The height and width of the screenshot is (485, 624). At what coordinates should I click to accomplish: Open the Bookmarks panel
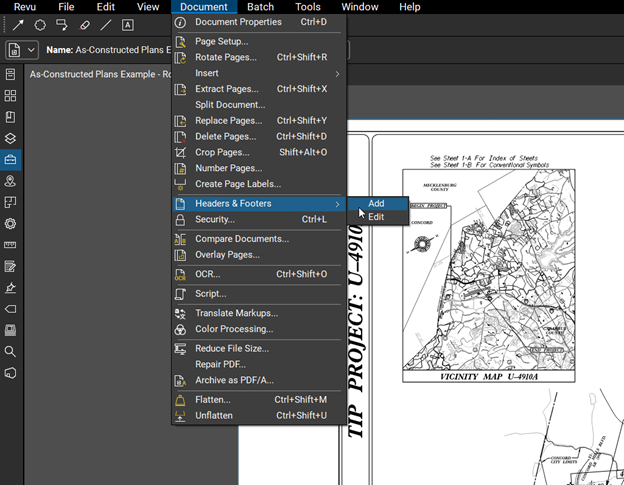(x=10, y=117)
